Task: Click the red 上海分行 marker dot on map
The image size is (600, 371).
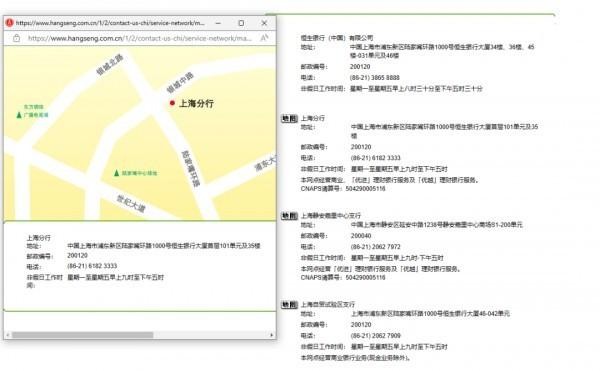Action: tap(172, 103)
